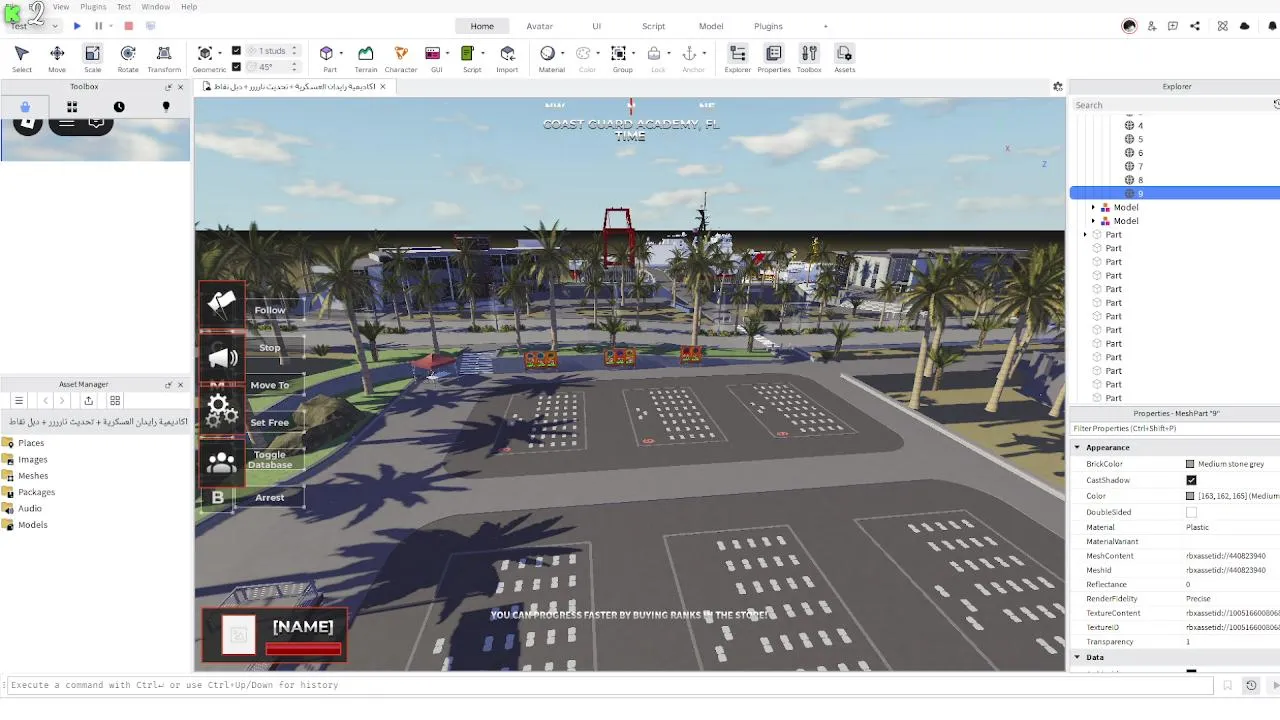
Task: Open the Part type dropdown arrow
Action: click(x=341, y=53)
